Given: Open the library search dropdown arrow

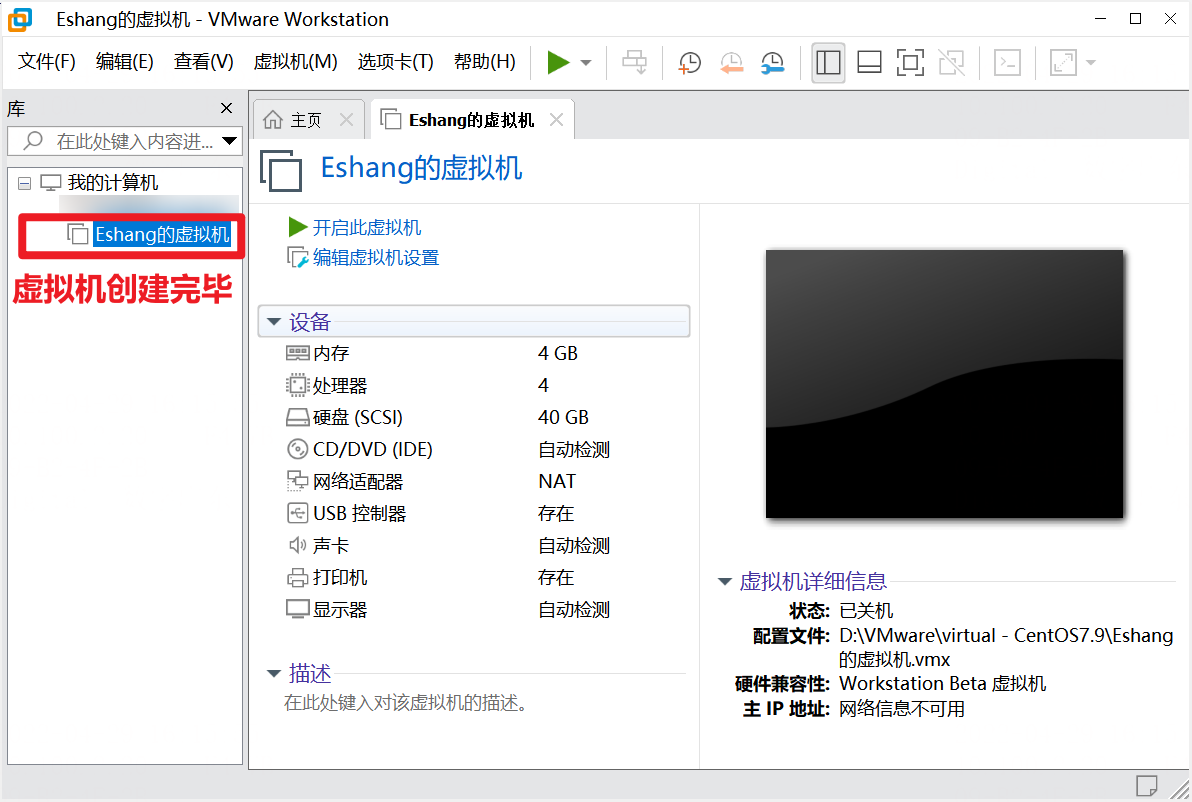Looking at the screenshot, I should 230,141.
